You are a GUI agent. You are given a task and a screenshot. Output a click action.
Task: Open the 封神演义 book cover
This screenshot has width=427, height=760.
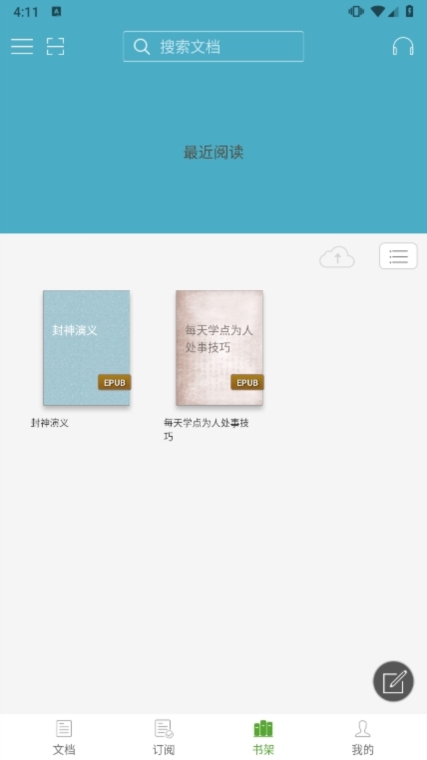tap(86, 348)
